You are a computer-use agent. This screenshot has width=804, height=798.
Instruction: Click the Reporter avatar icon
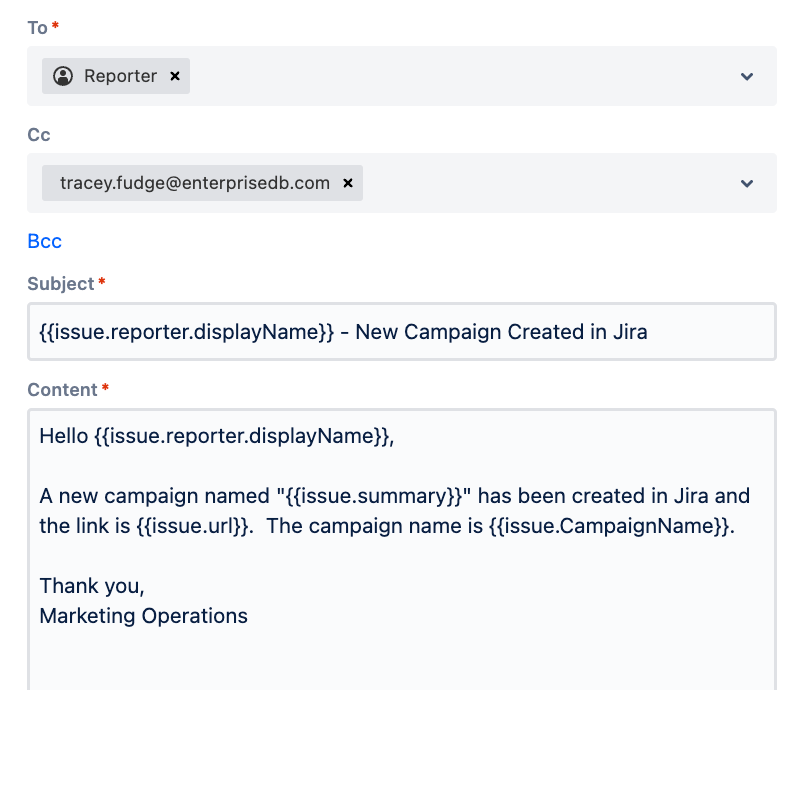point(63,76)
